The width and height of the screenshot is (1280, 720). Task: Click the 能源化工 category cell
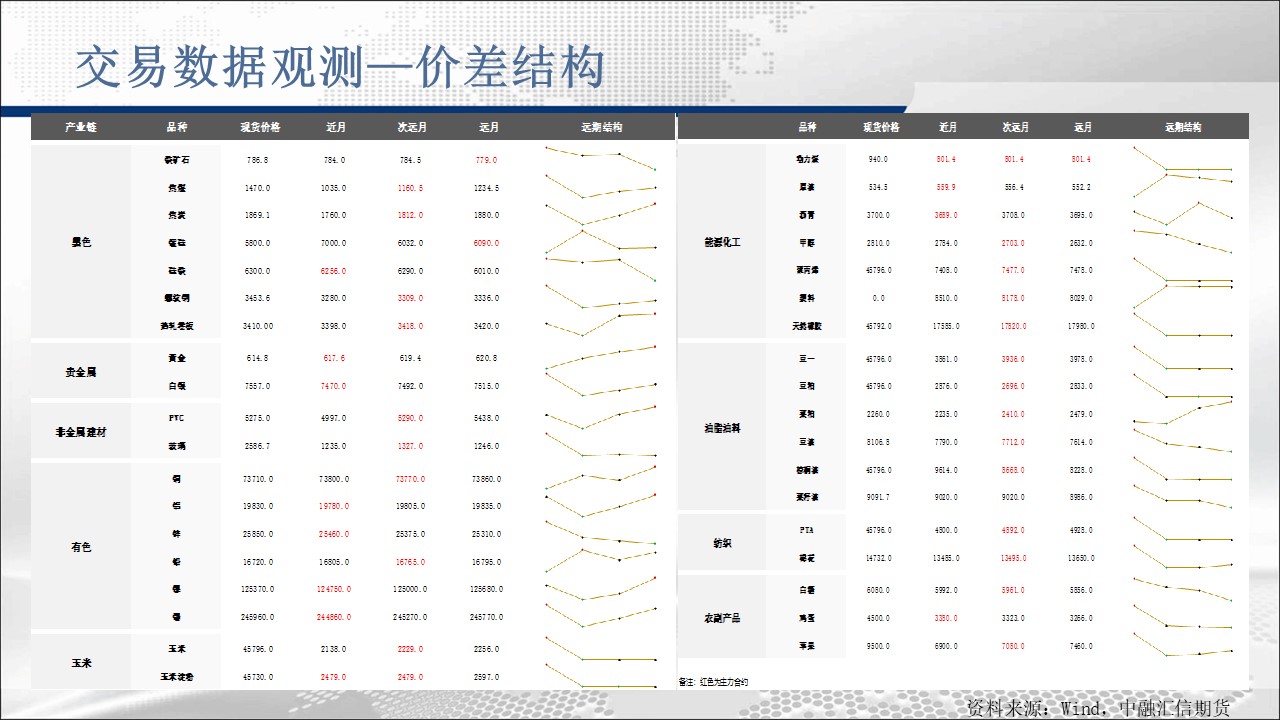tap(722, 242)
